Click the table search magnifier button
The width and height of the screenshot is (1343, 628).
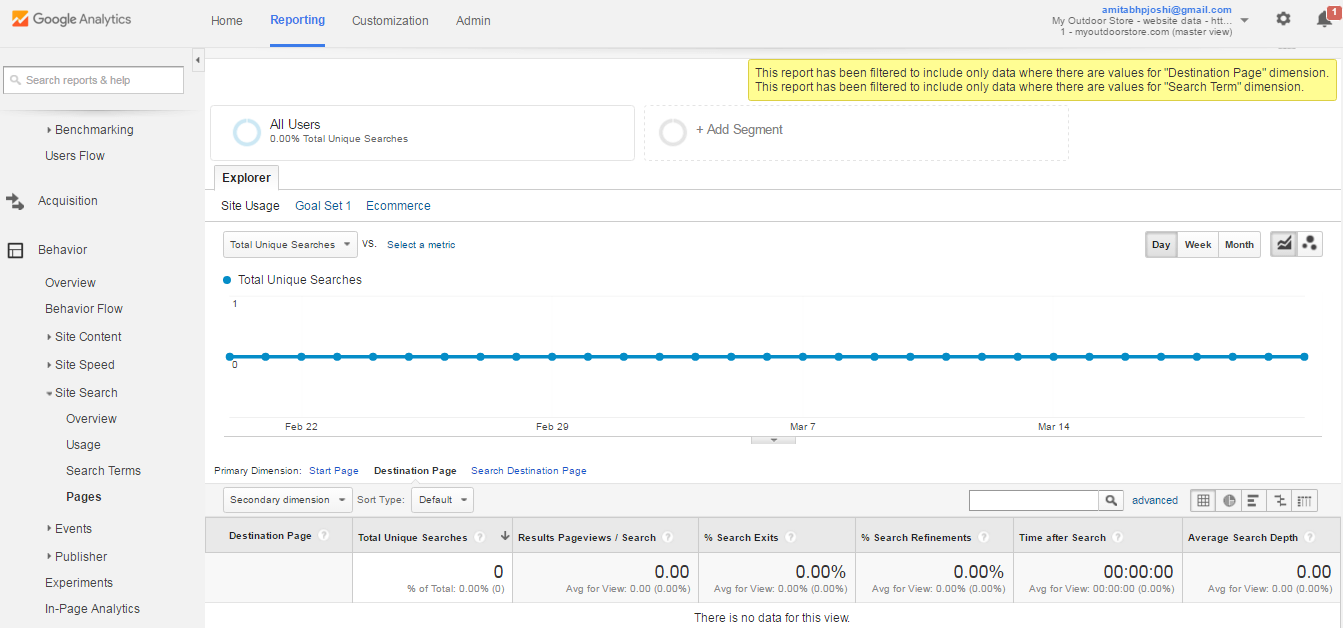[x=1111, y=500]
